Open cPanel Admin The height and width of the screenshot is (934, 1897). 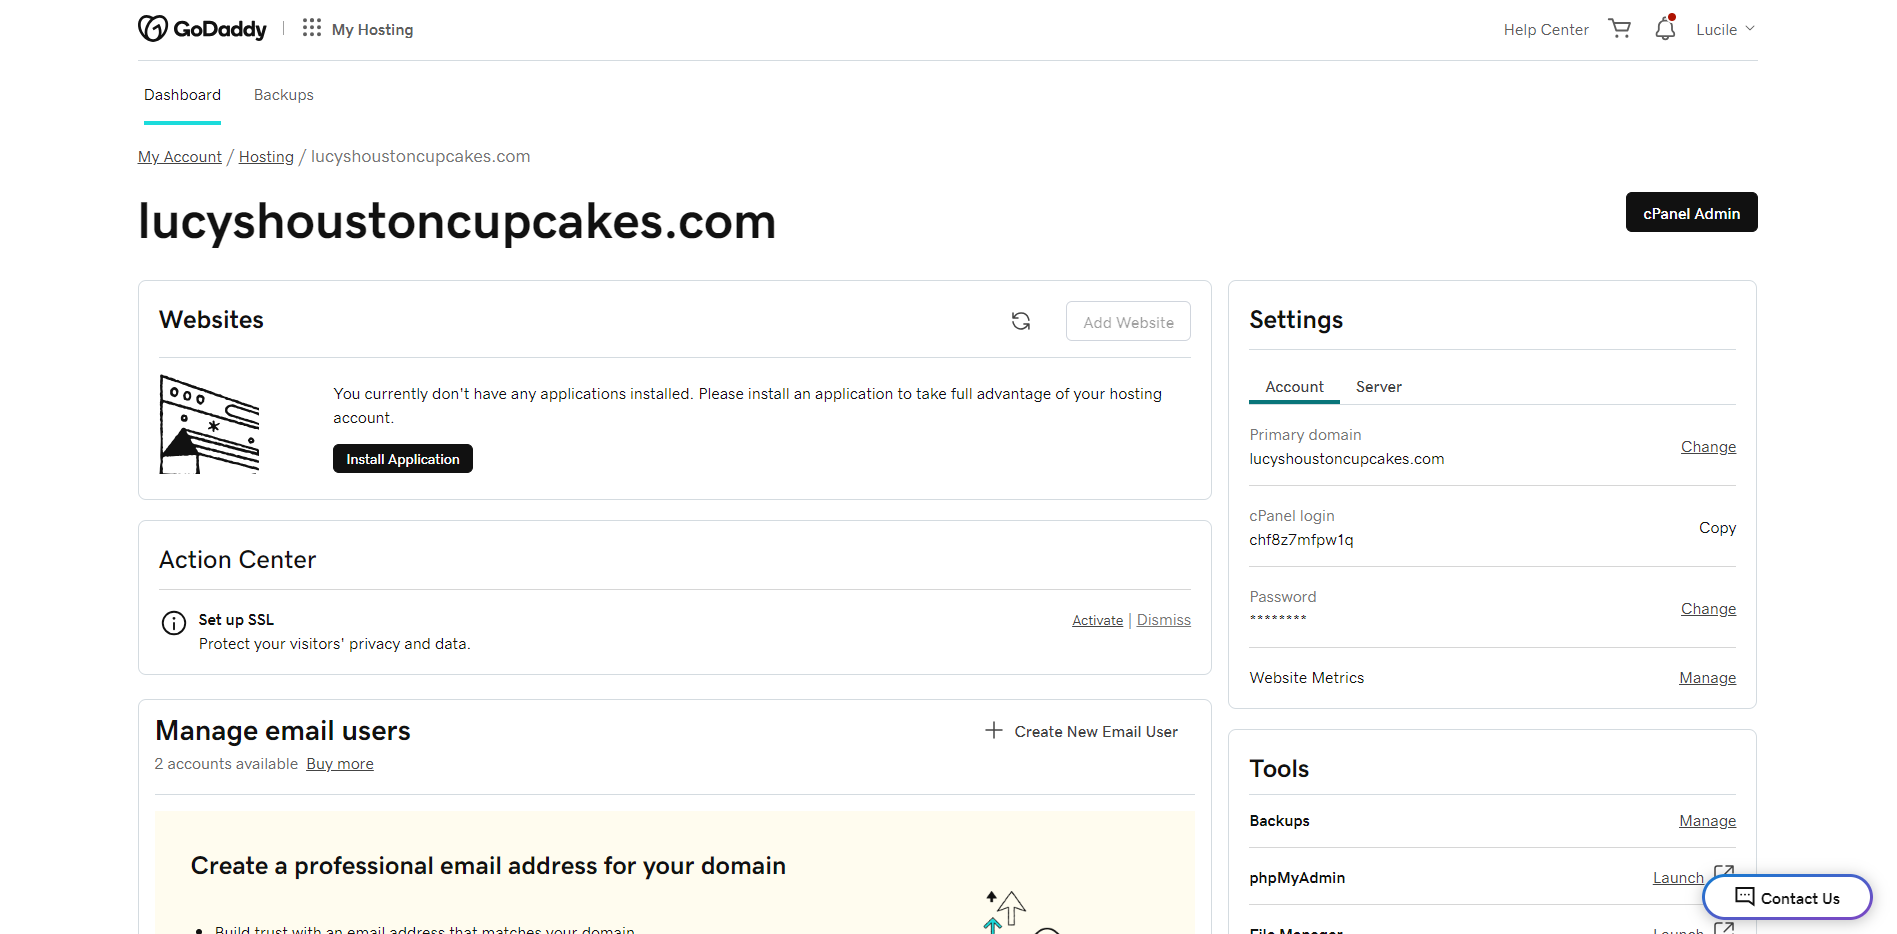(1690, 212)
